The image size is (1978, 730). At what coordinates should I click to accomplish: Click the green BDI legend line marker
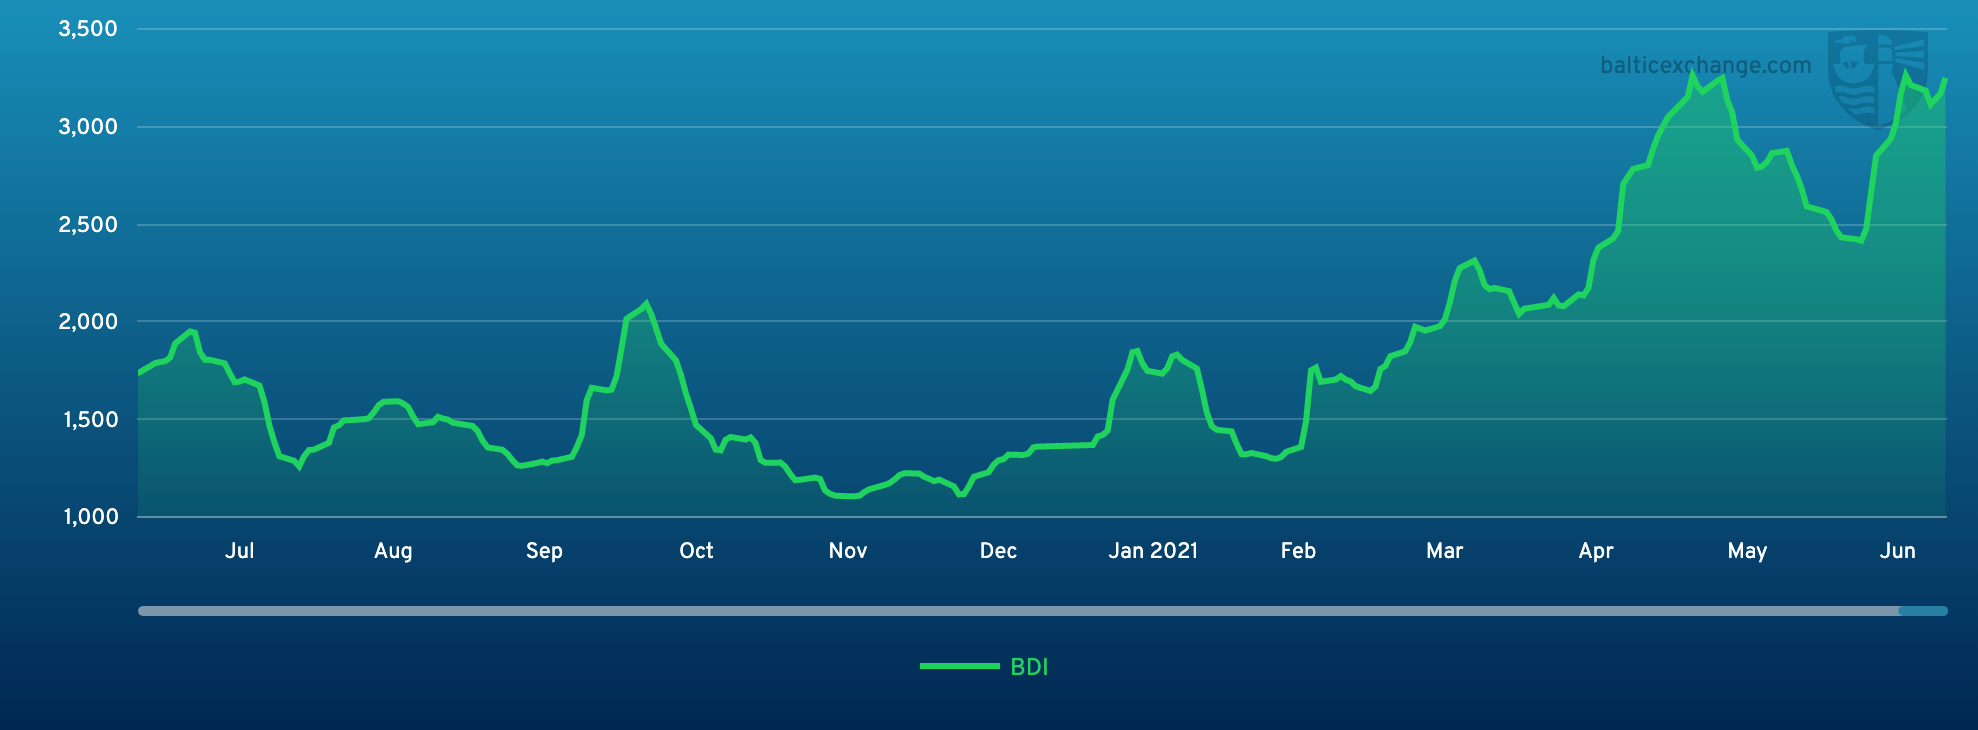(959, 666)
